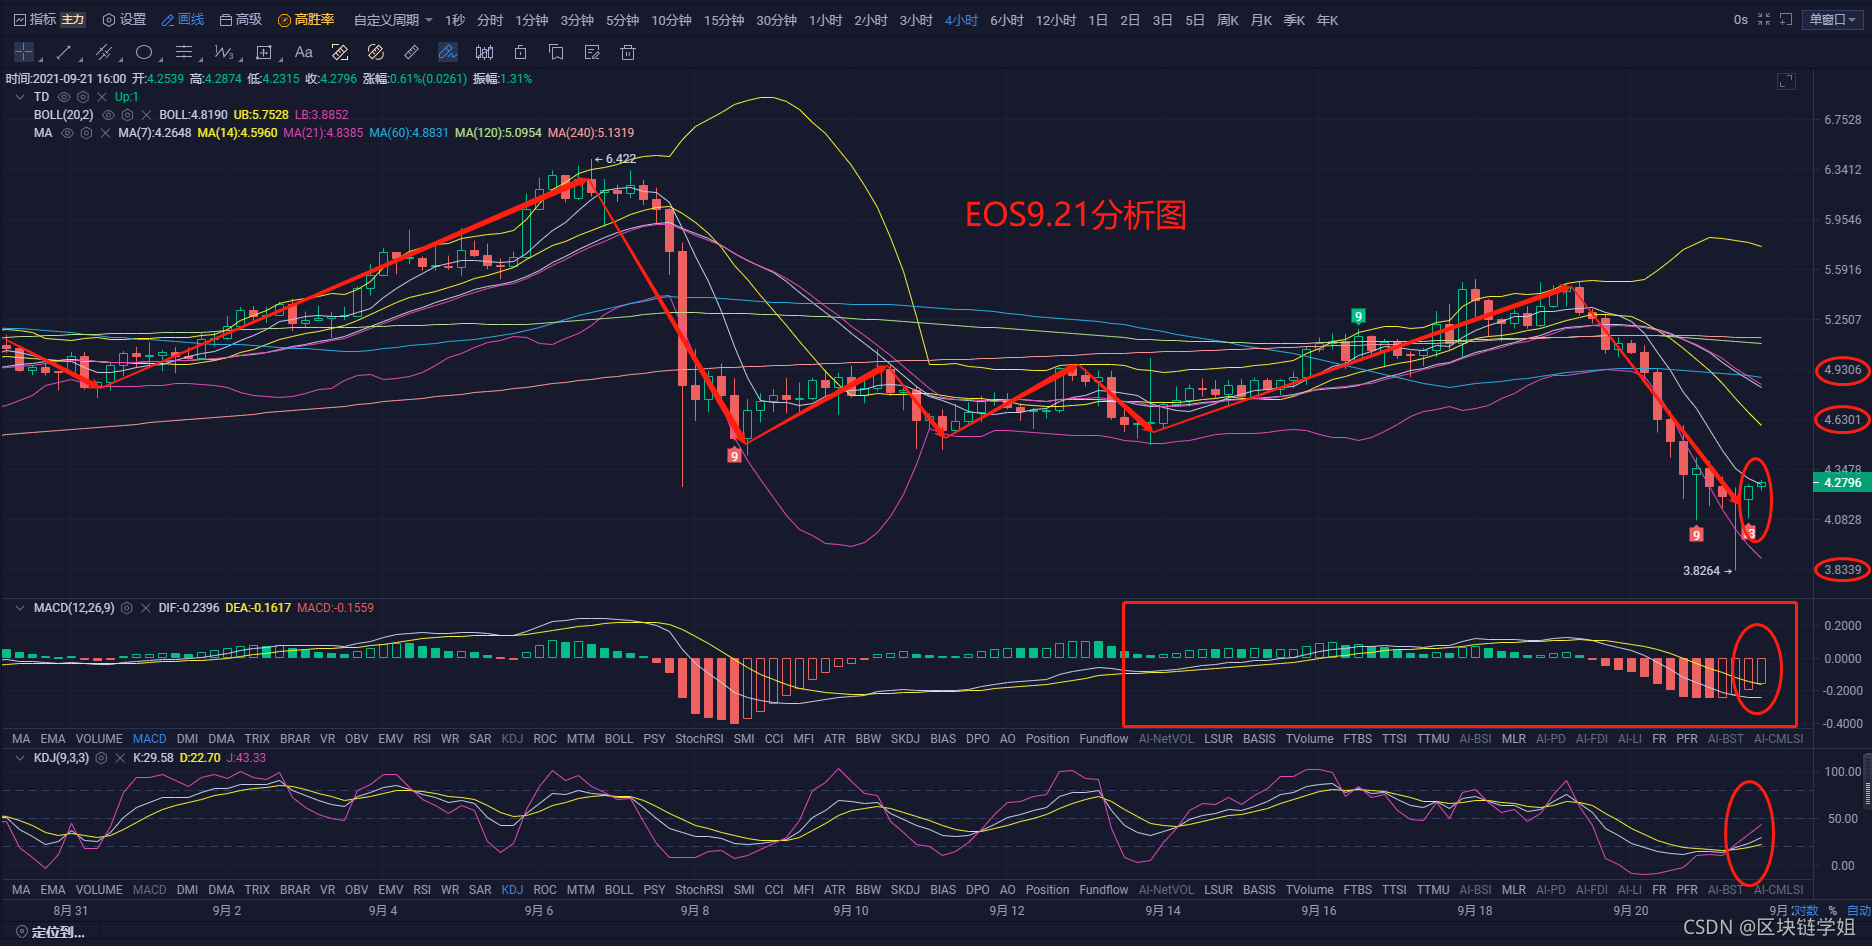Click the add window icon beside 单窗口
The image size is (1872, 946).
(1786, 20)
